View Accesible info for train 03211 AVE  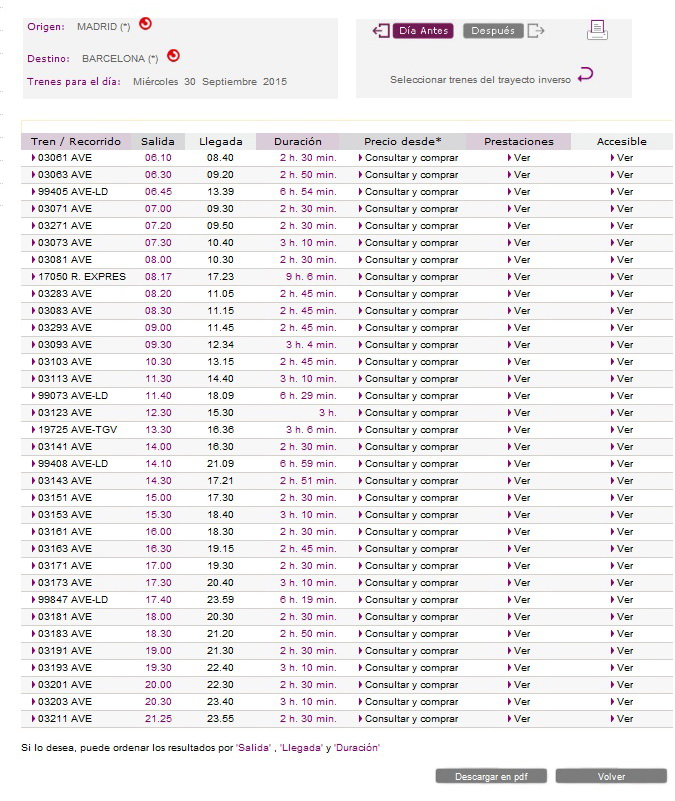(621, 719)
